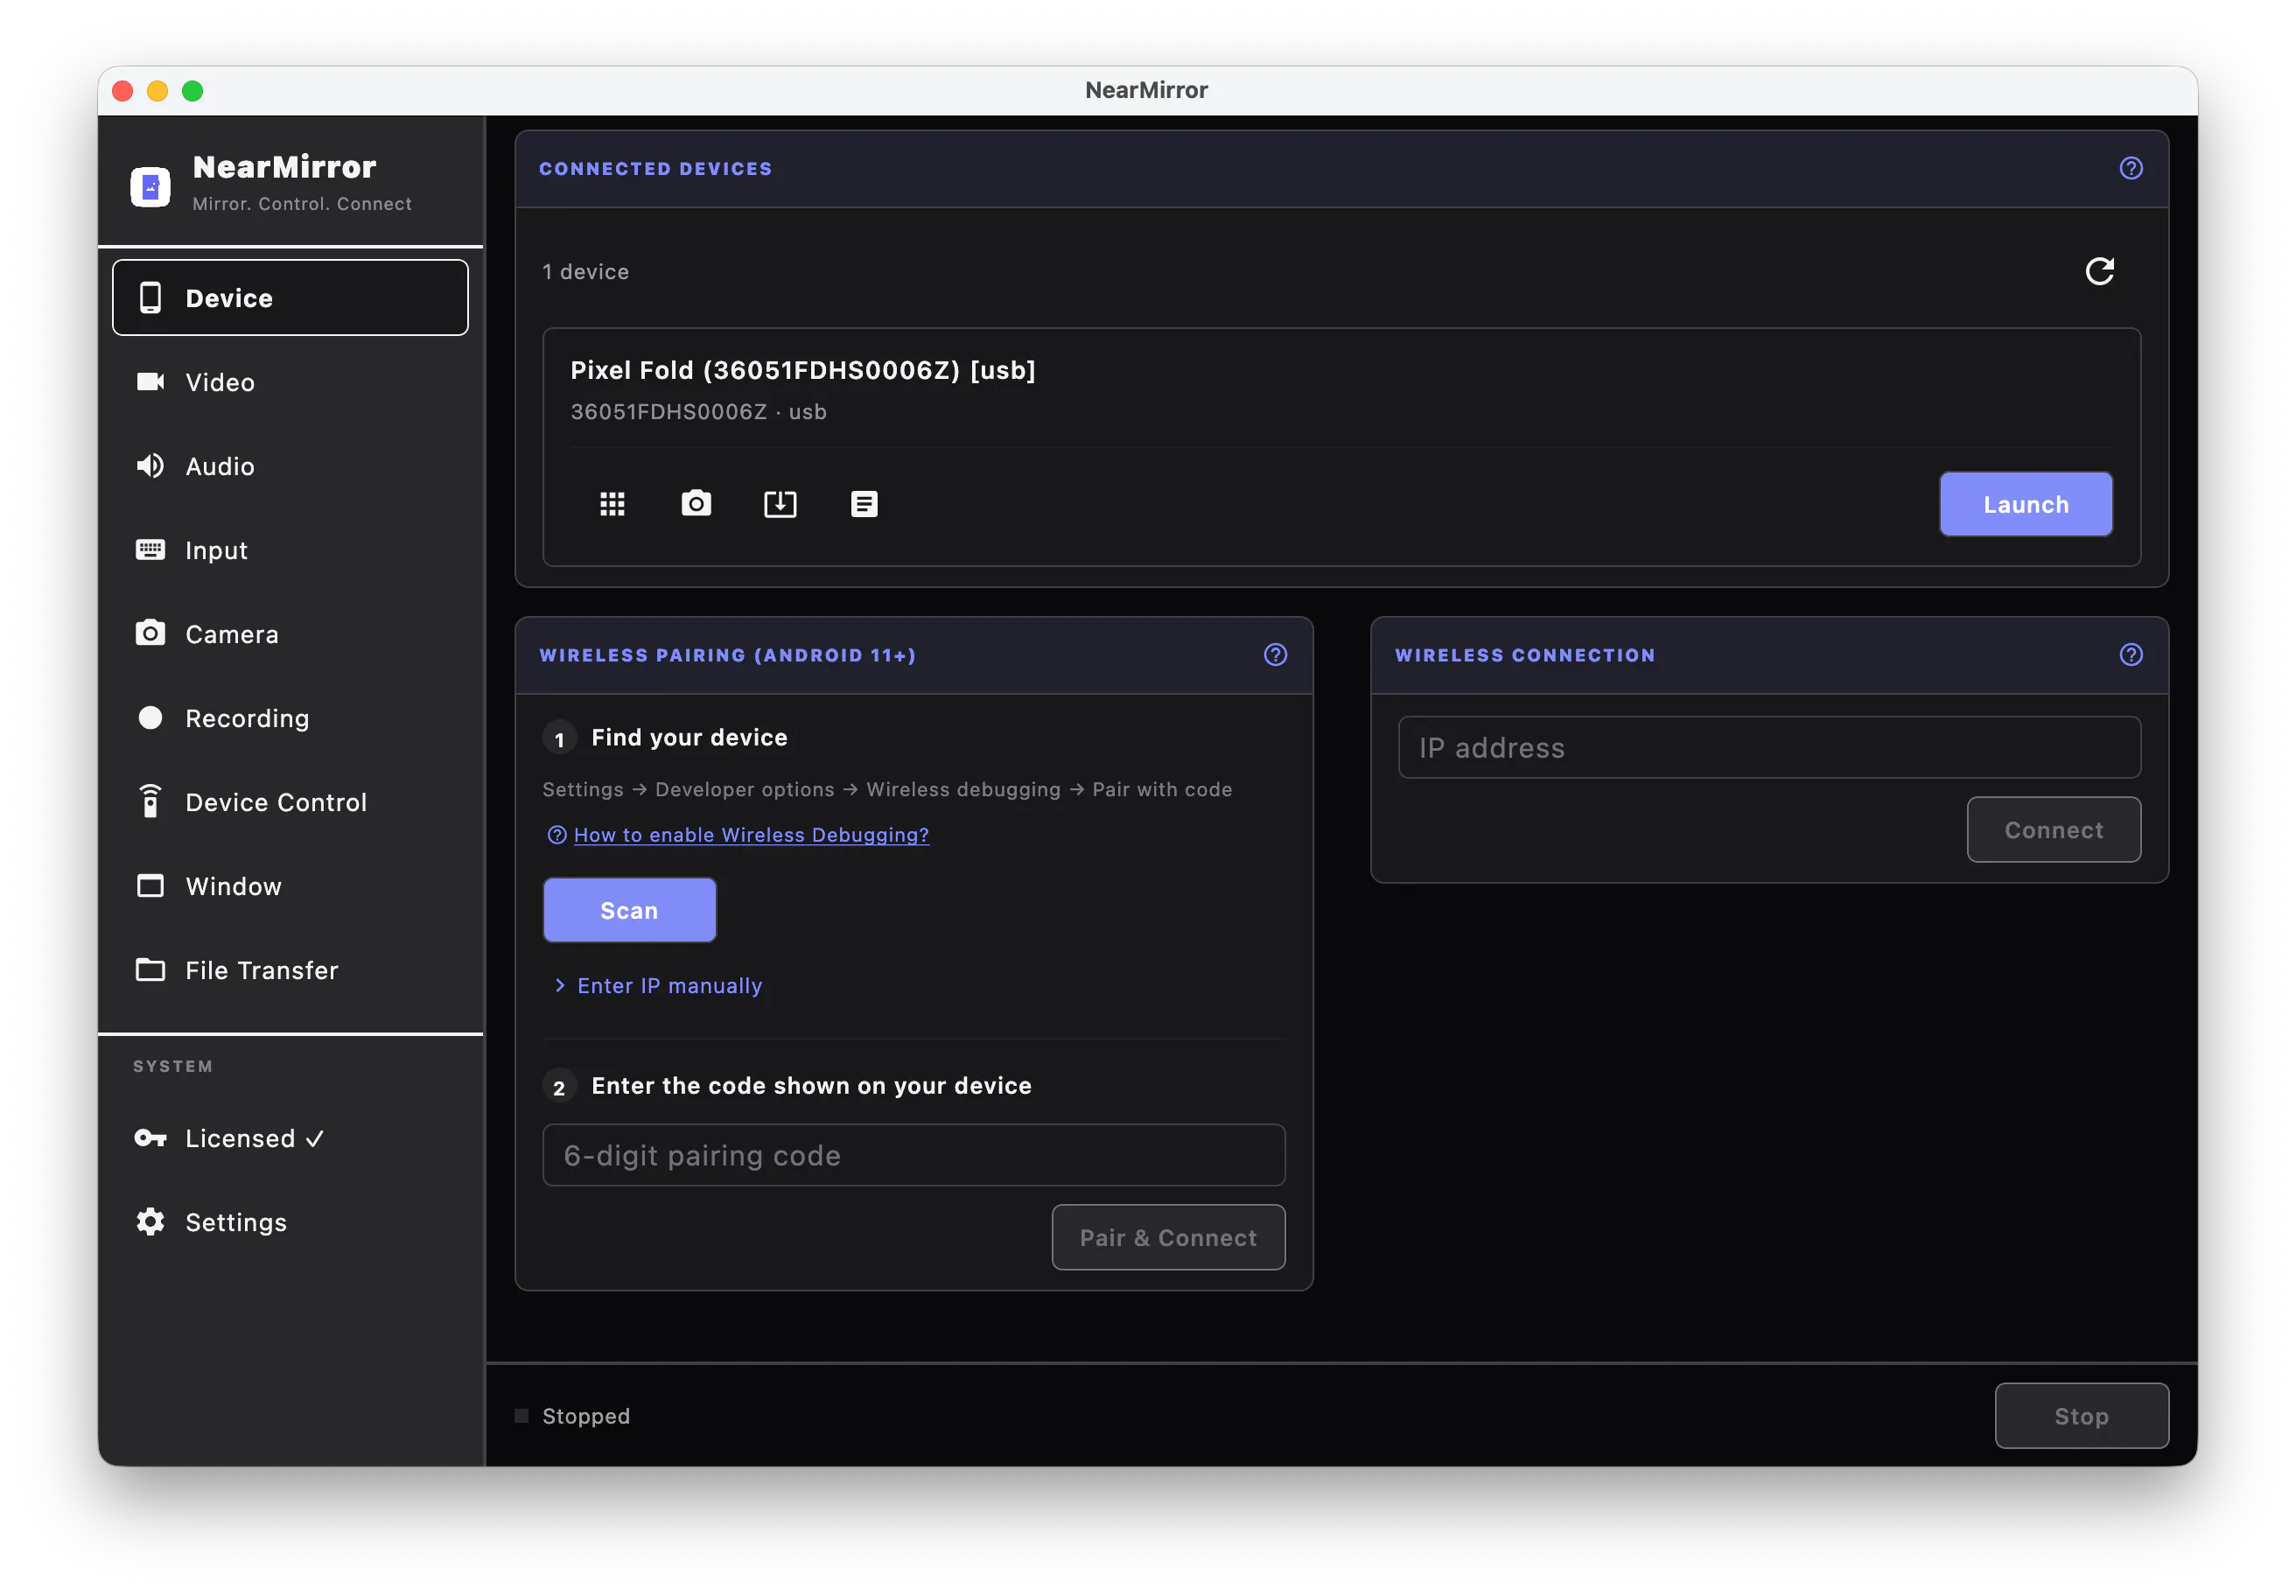This screenshot has width=2296, height=1596.
Task: Click the NearMirror app logo icon
Action: point(150,186)
